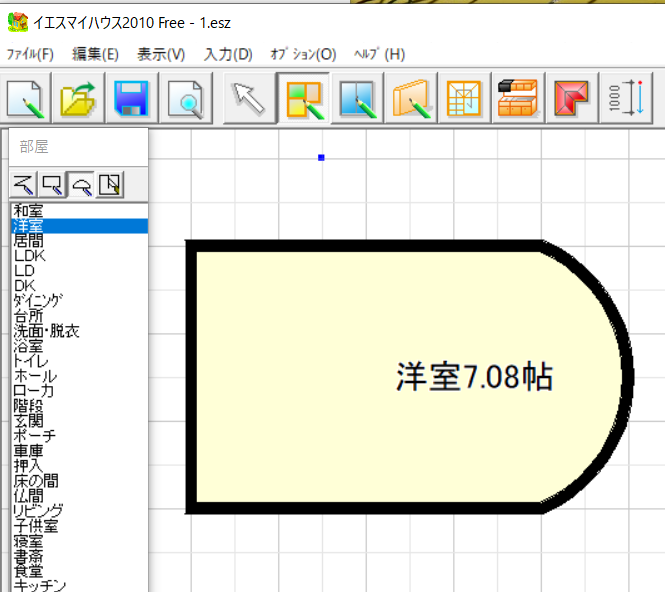Screen dimensions: 665x592
Task: Choose the rectangle room drawing mode icon
Action: (x=53, y=184)
